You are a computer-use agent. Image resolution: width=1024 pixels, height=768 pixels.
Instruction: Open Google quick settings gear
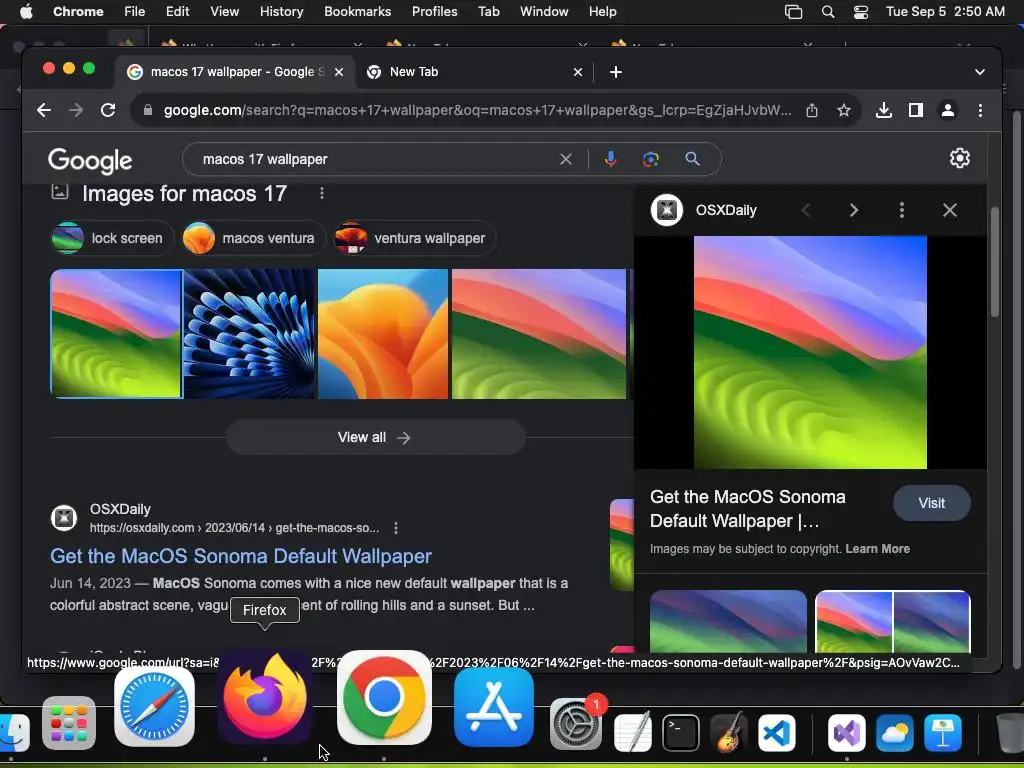coord(959,158)
